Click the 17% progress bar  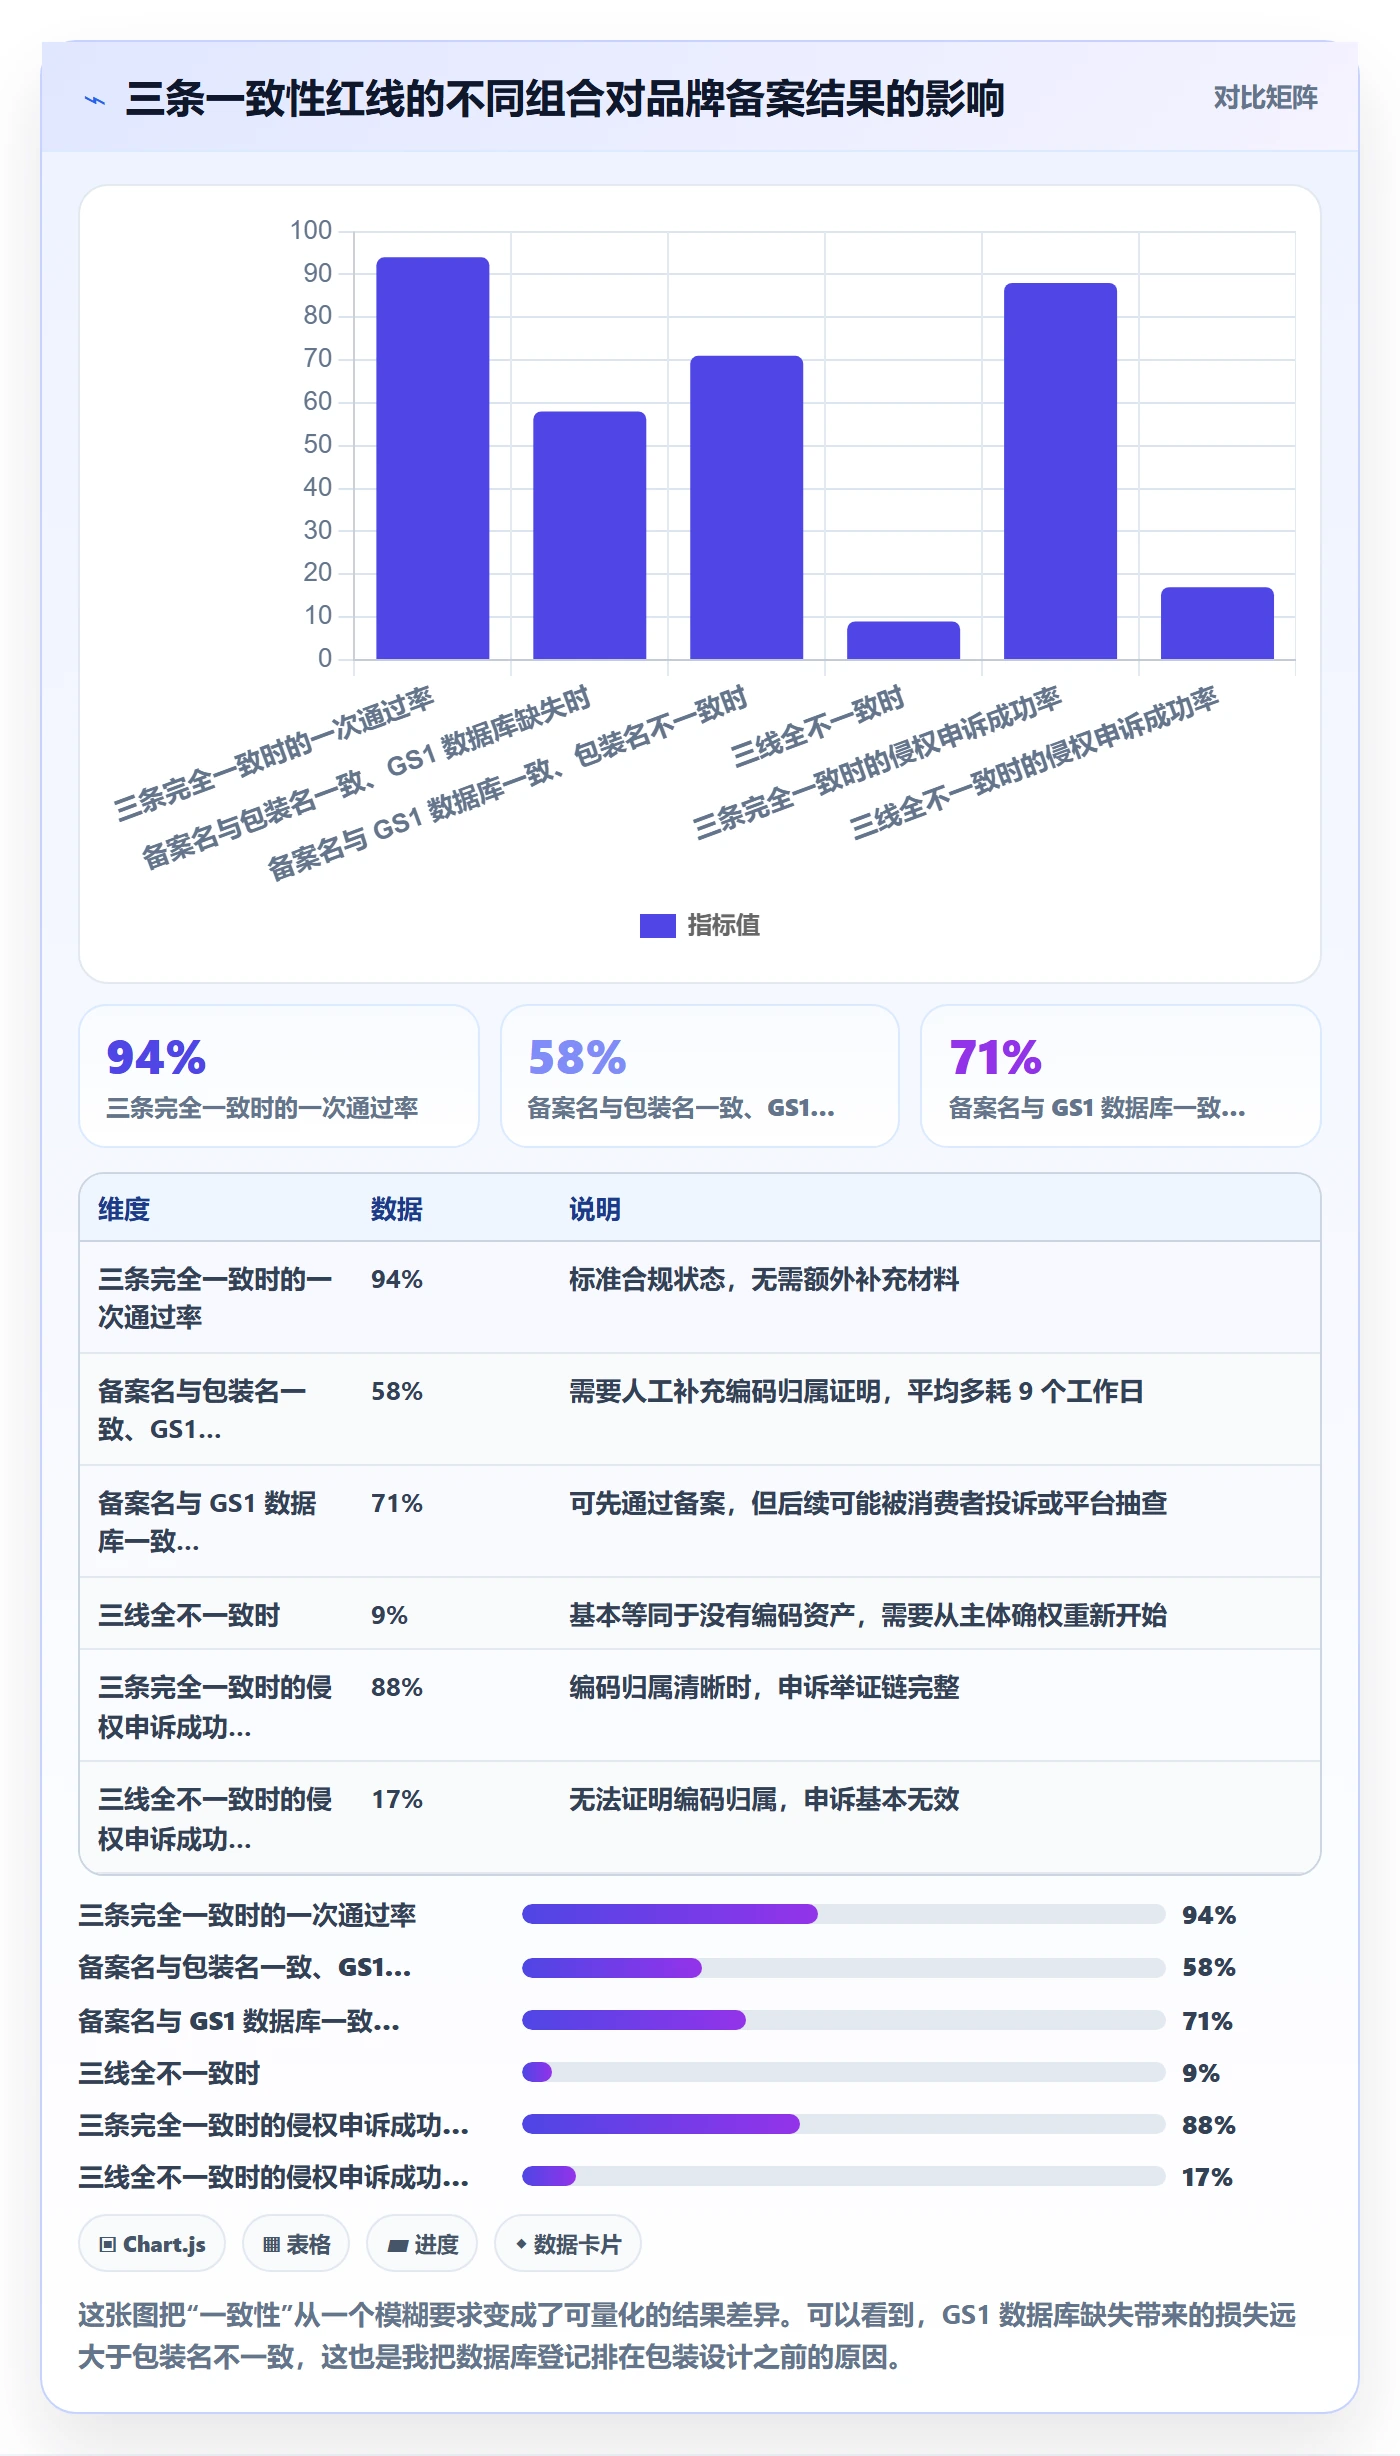844,2176
